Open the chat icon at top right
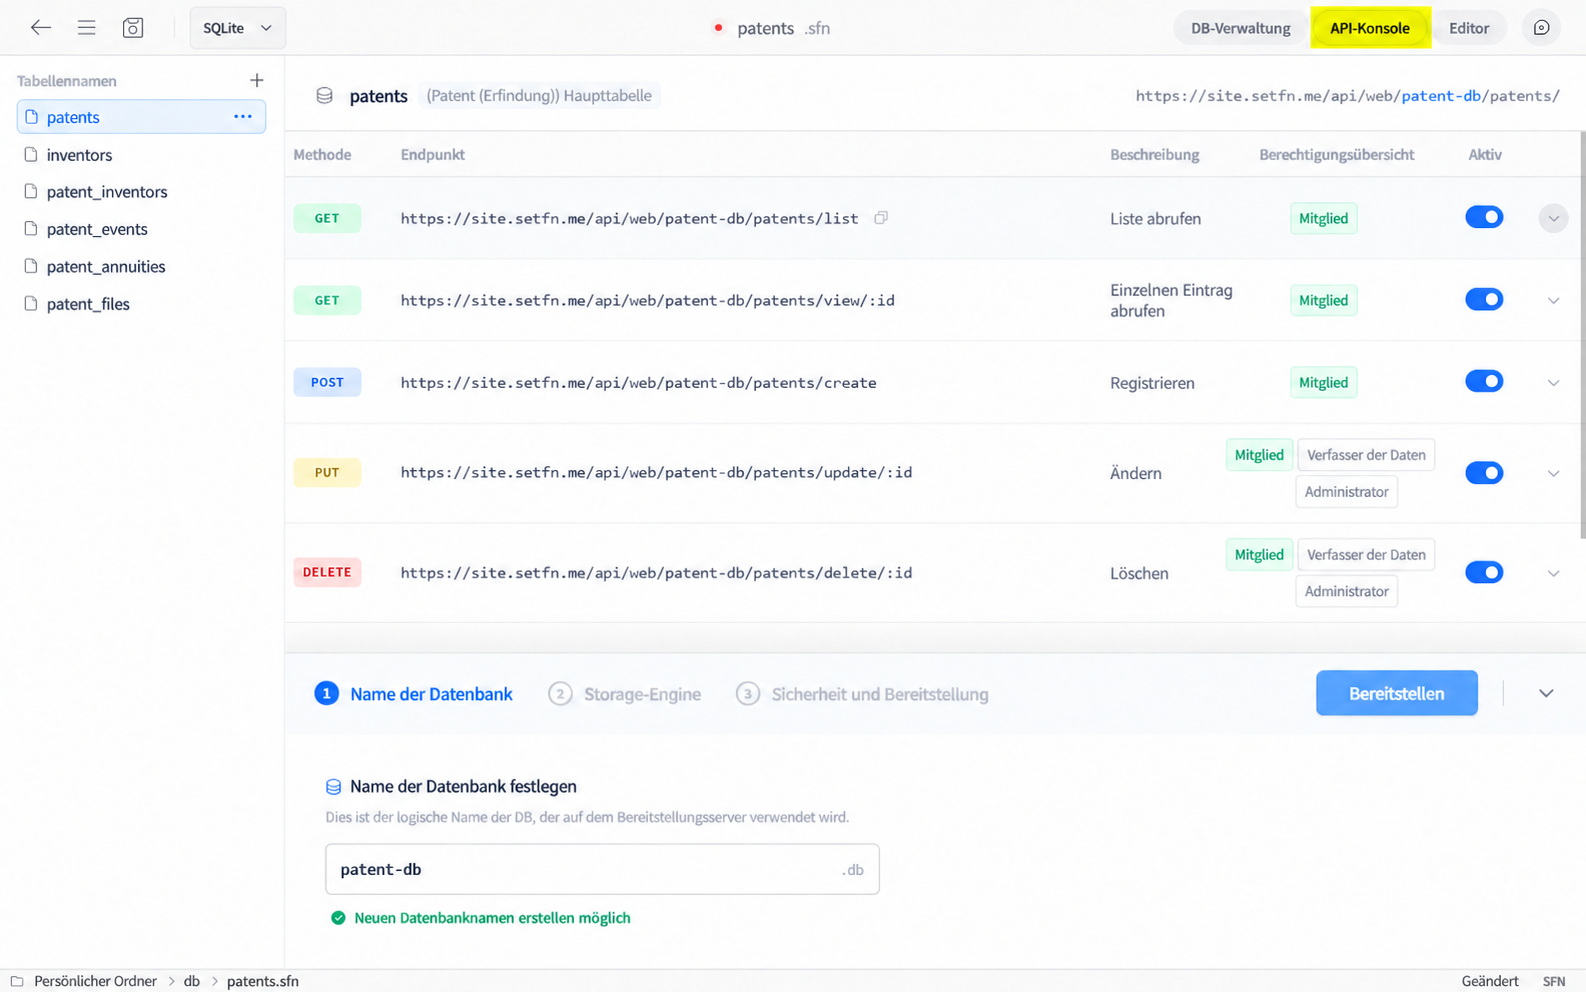The height and width of the screenshot is (992, 1586). 1541,28
